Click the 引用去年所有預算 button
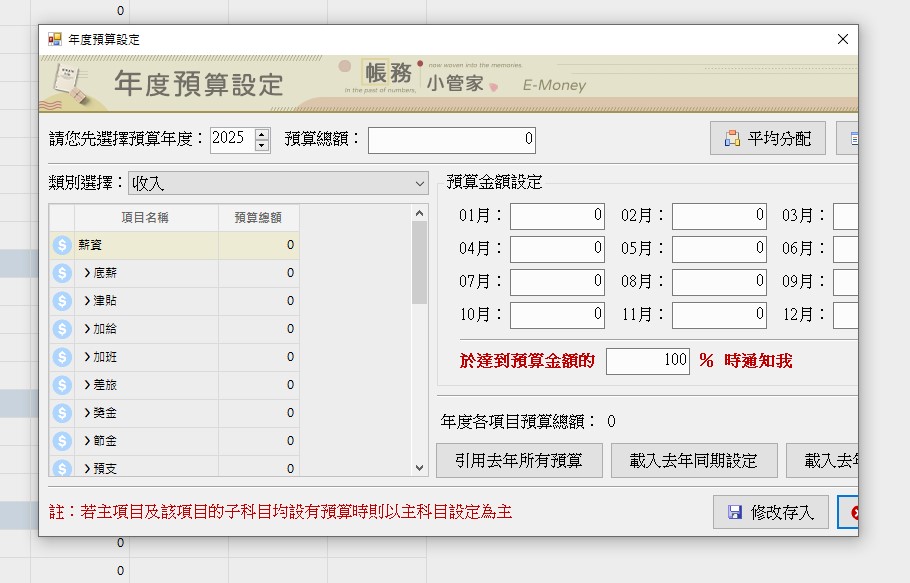This screenshot has width=910, height=583. [x=519, y=461]
